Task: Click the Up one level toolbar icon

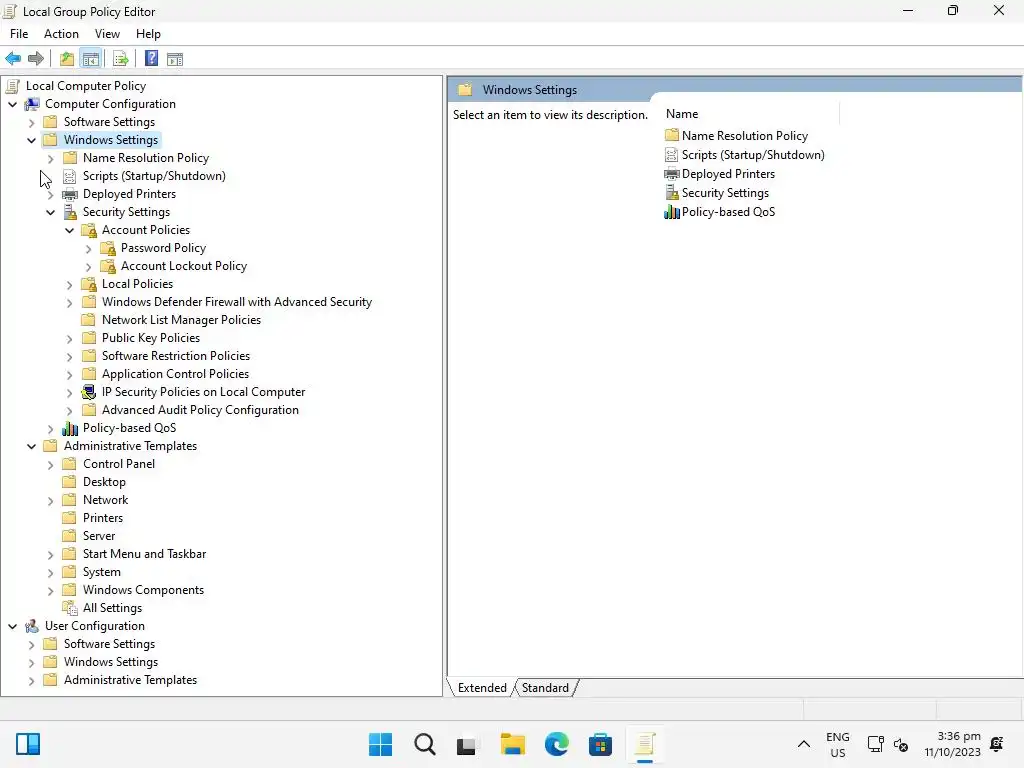Action: [x=67, y=59]
